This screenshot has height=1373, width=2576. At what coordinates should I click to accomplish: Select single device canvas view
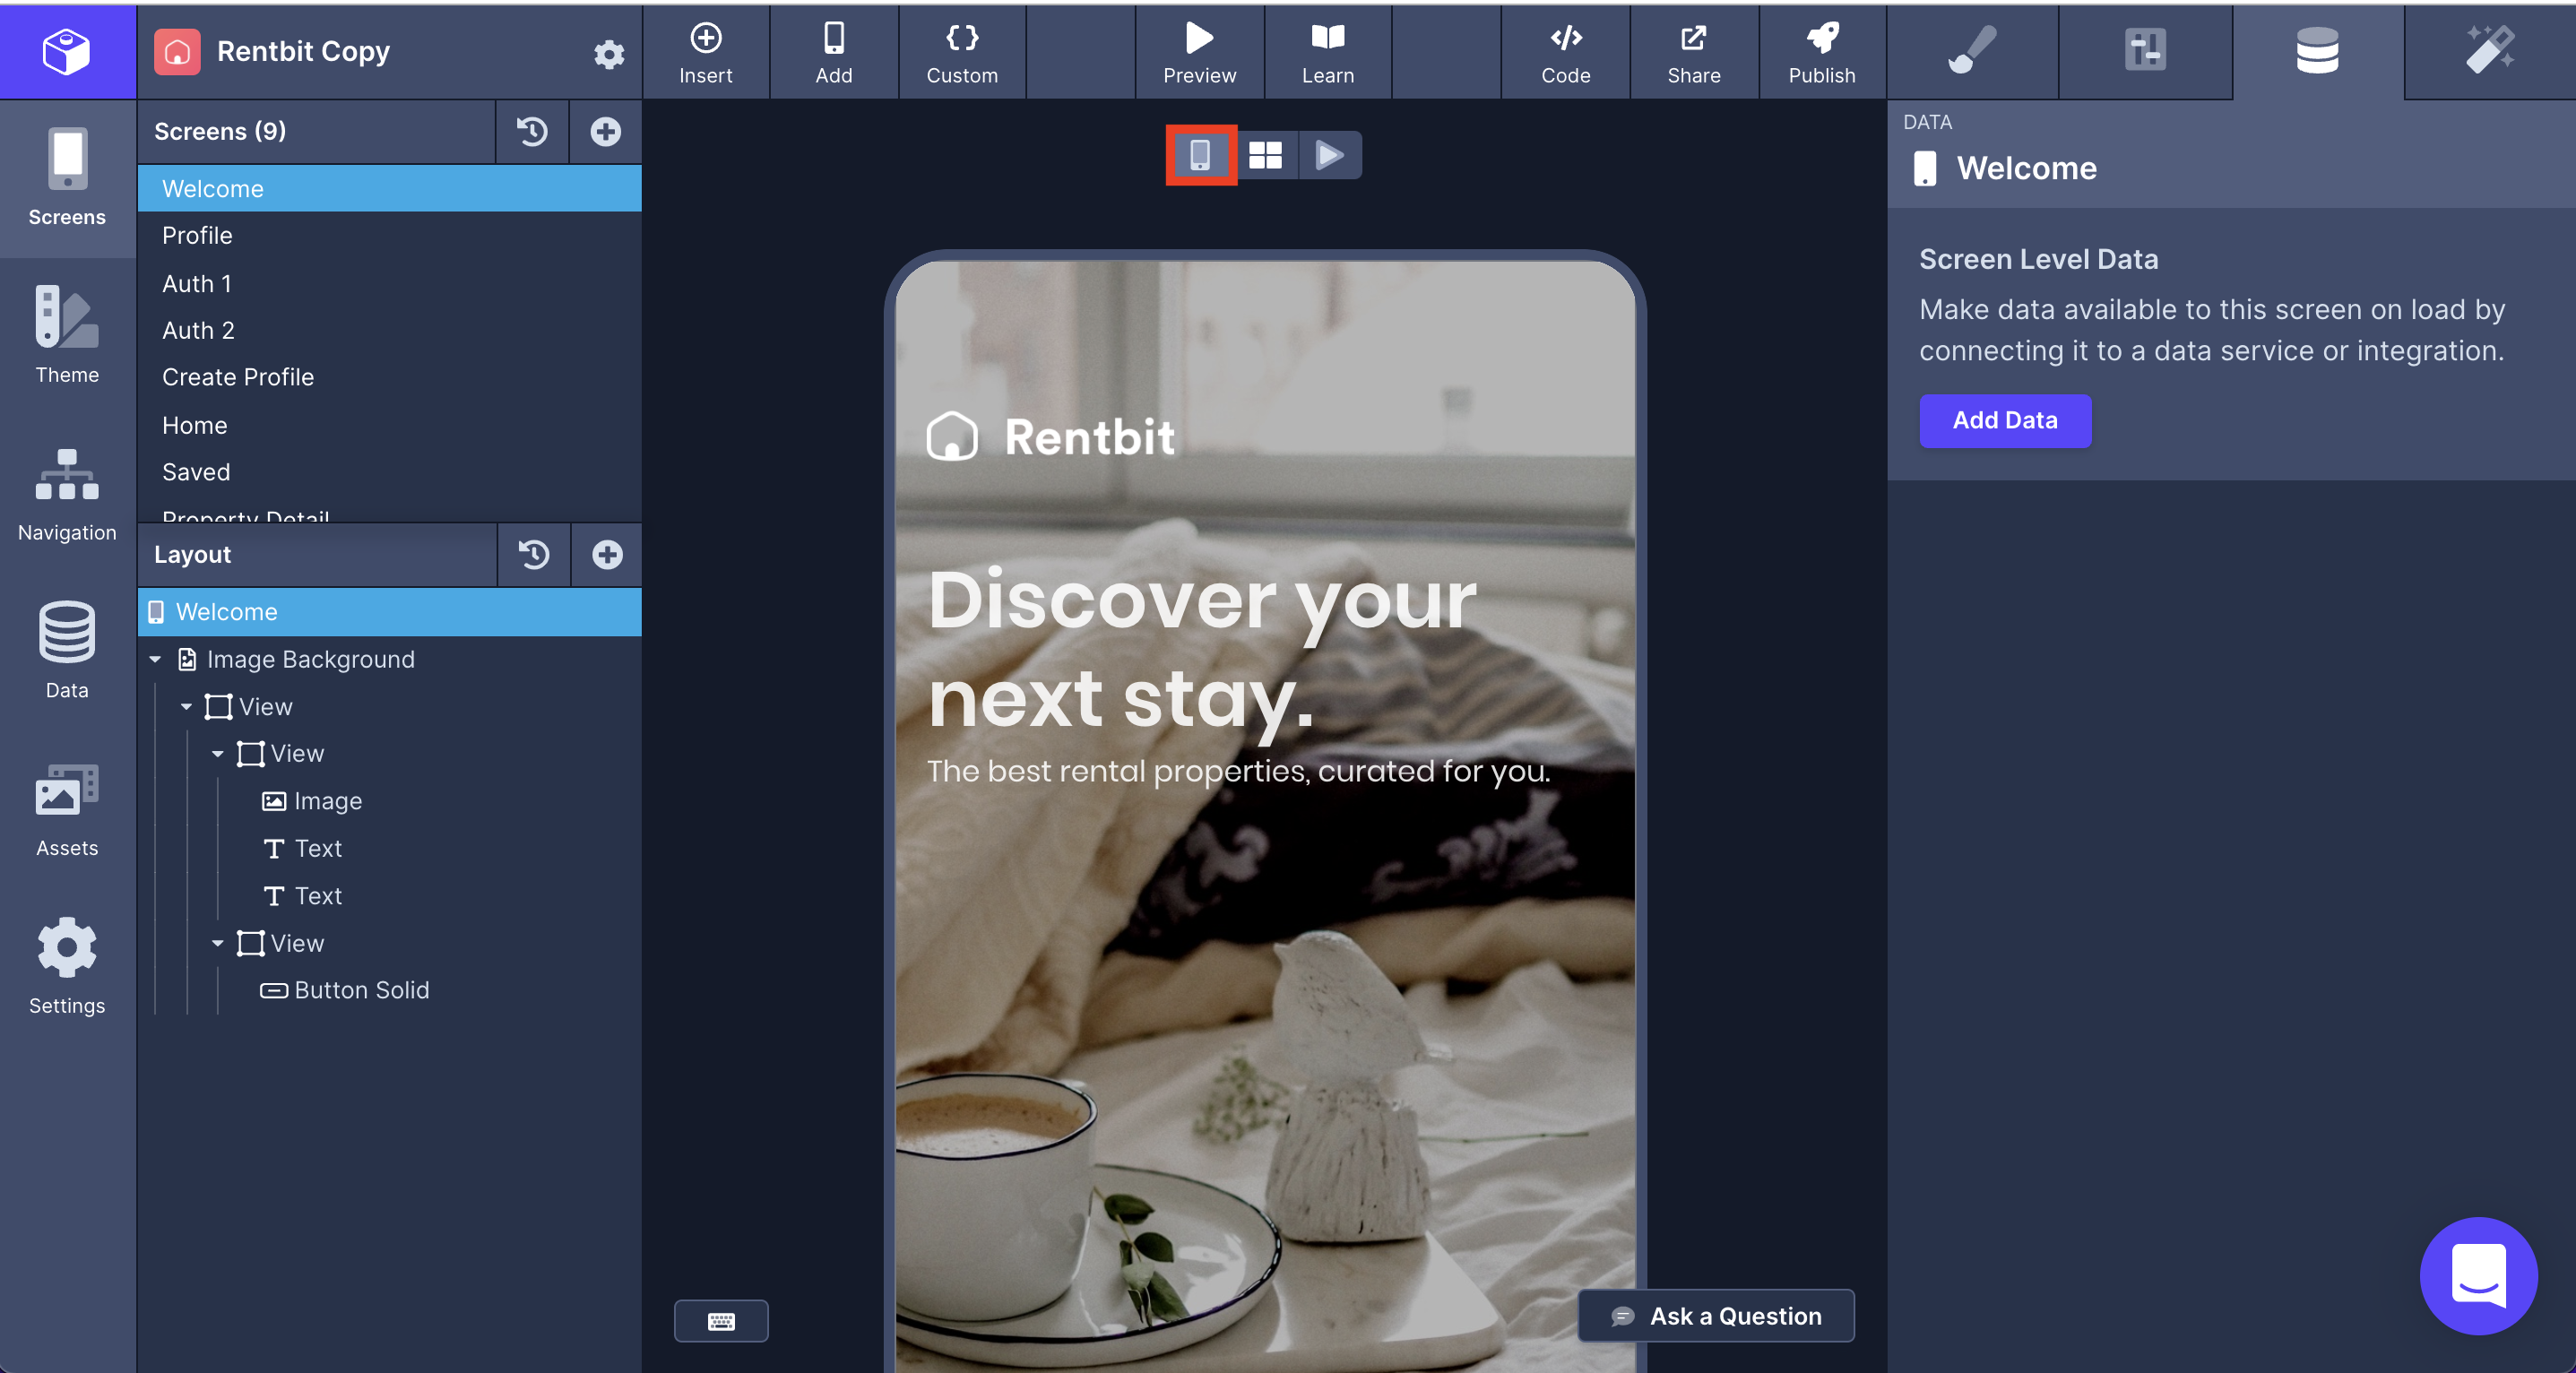point(1201,155)
